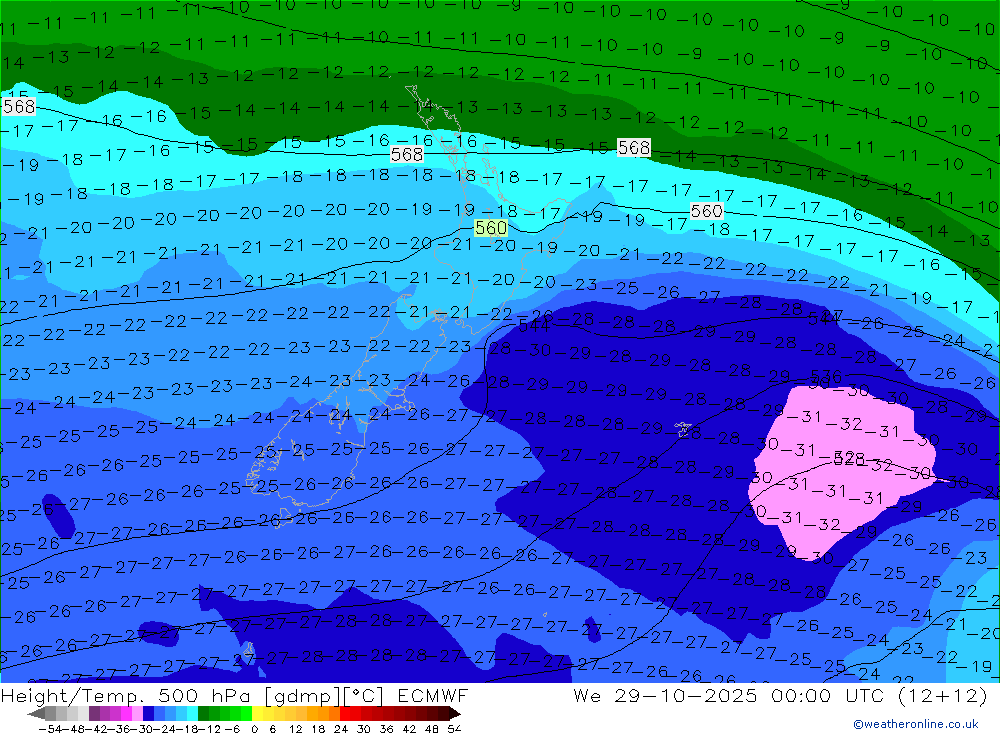The image size is (1000, 733).
Task: Click the grey left arrow end of the color scale
Action: point(36,713)
